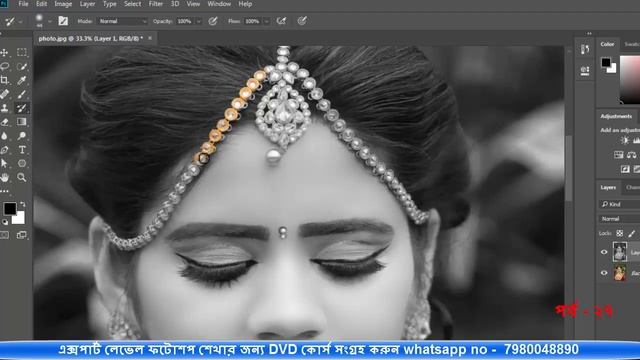
Task: Open toolbar background color swatch
Action: click(19, 219)
